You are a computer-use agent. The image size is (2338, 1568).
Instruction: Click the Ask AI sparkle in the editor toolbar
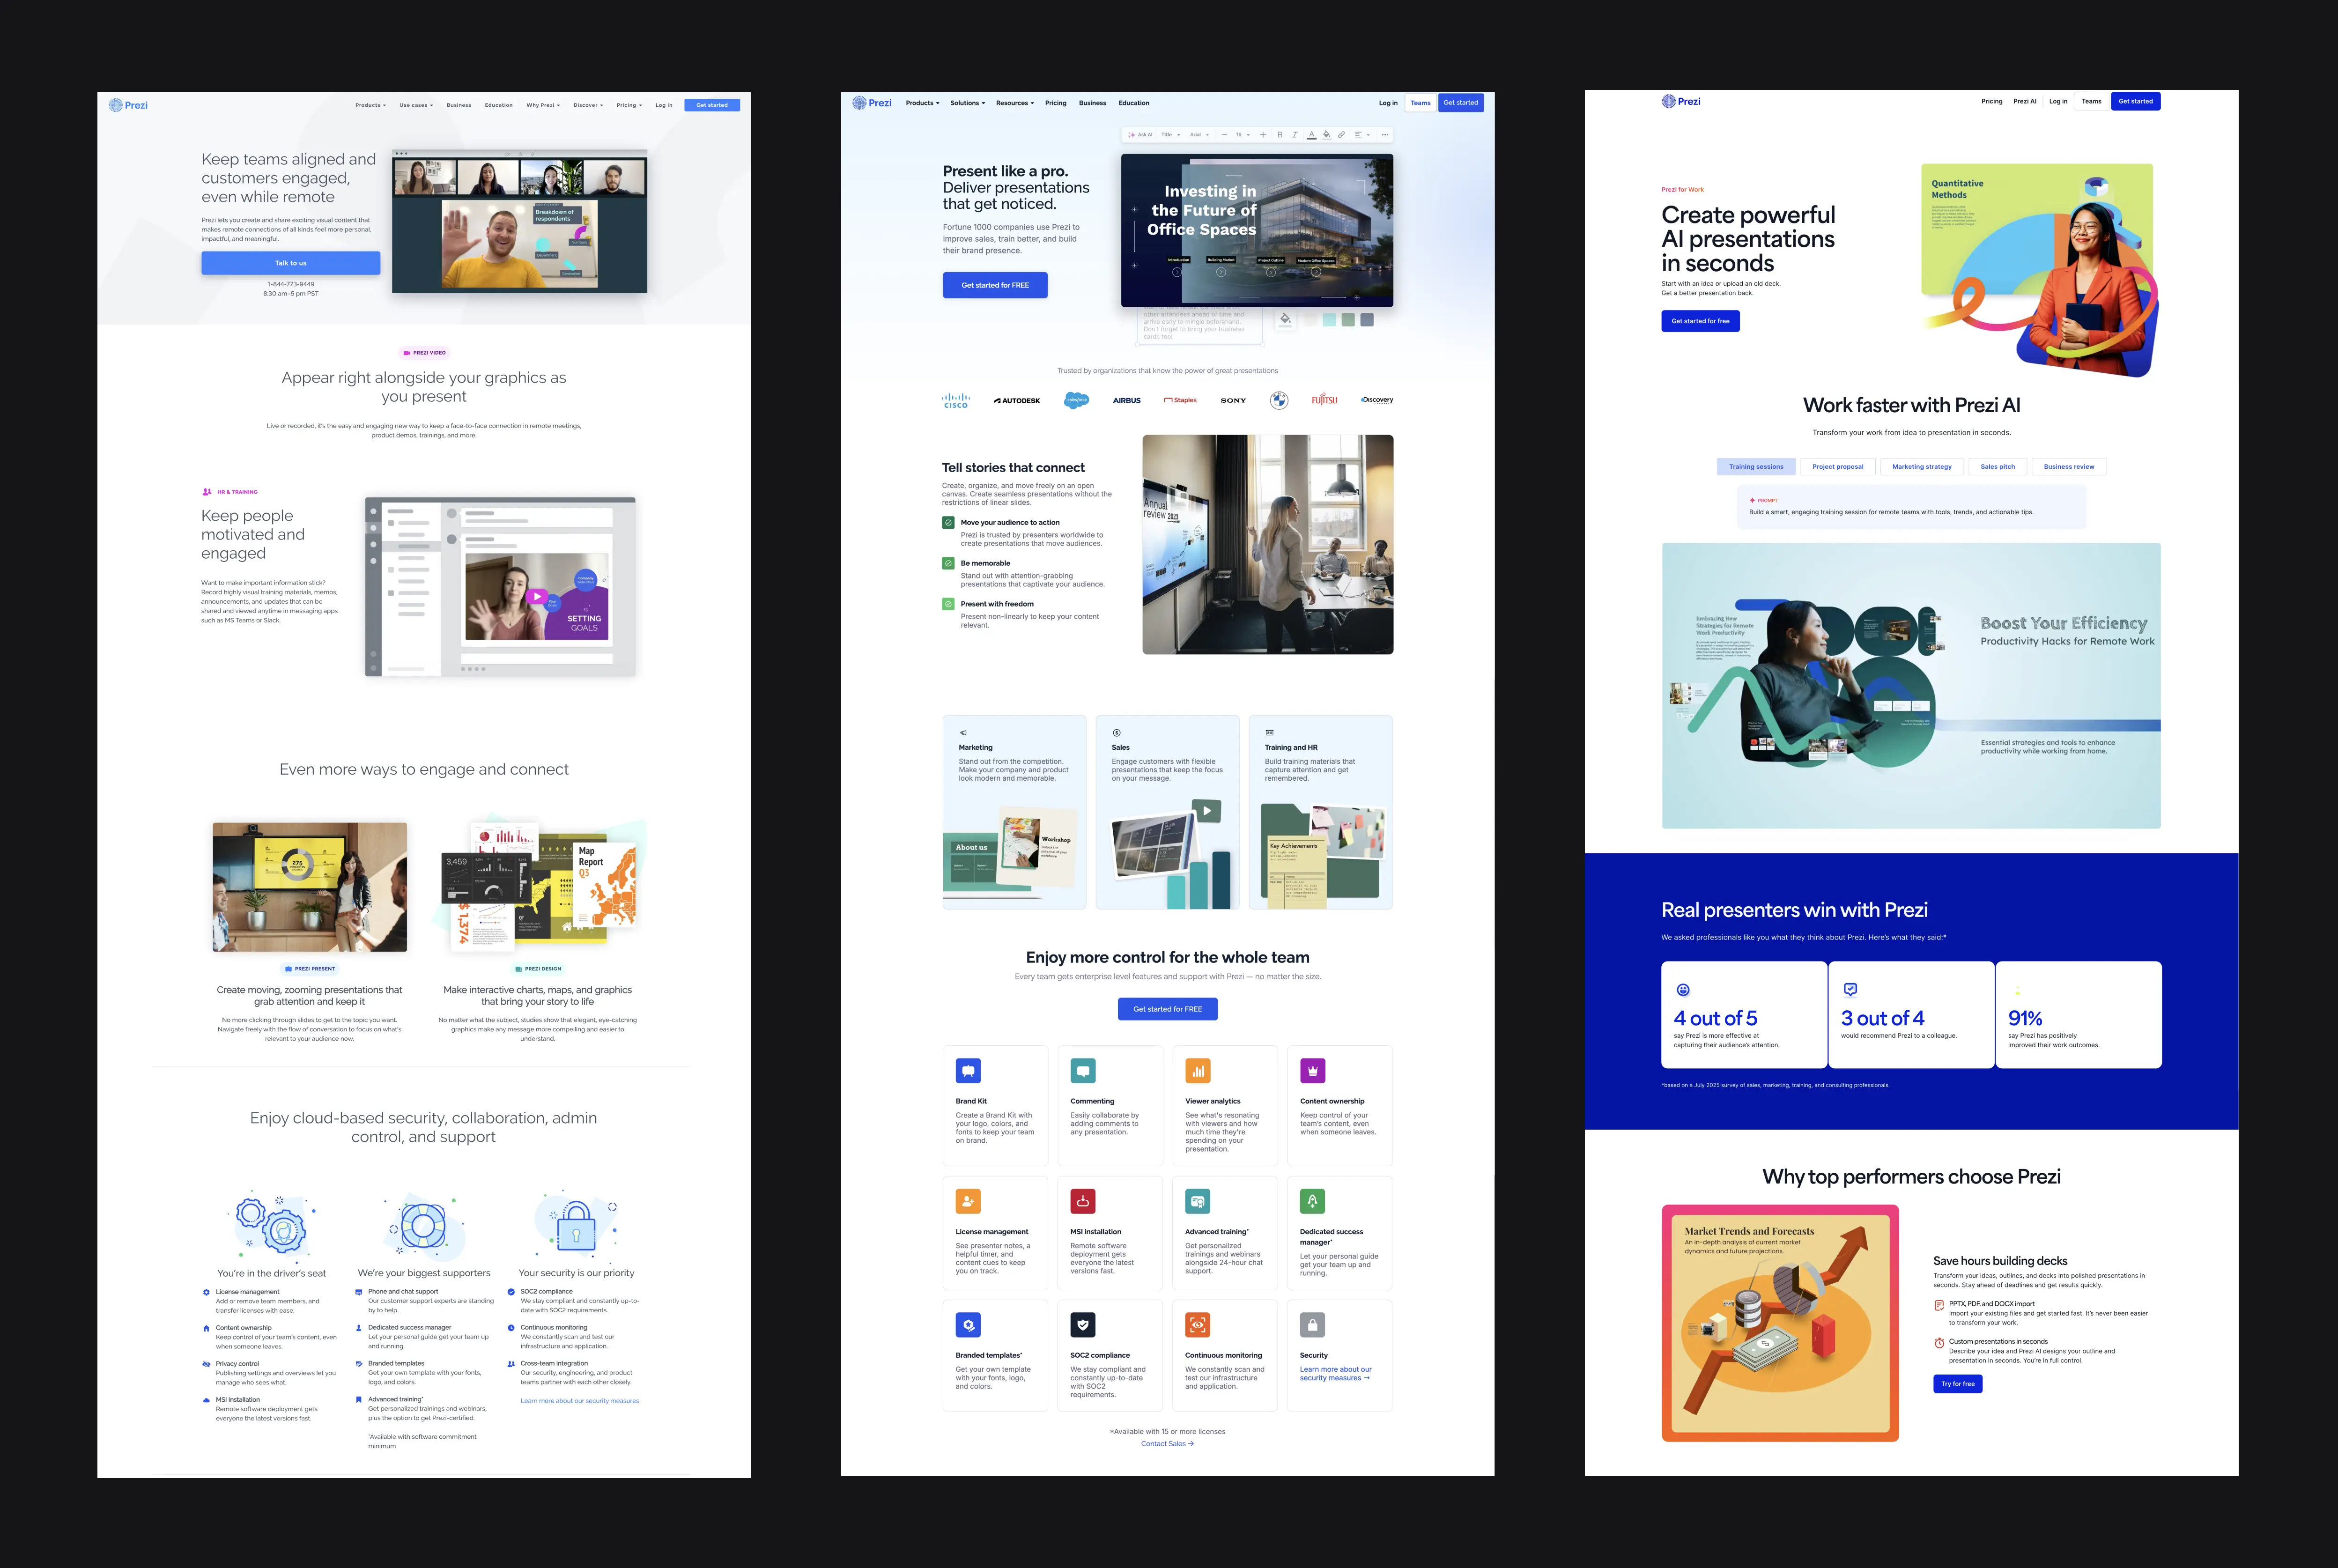coord(1132,135)
